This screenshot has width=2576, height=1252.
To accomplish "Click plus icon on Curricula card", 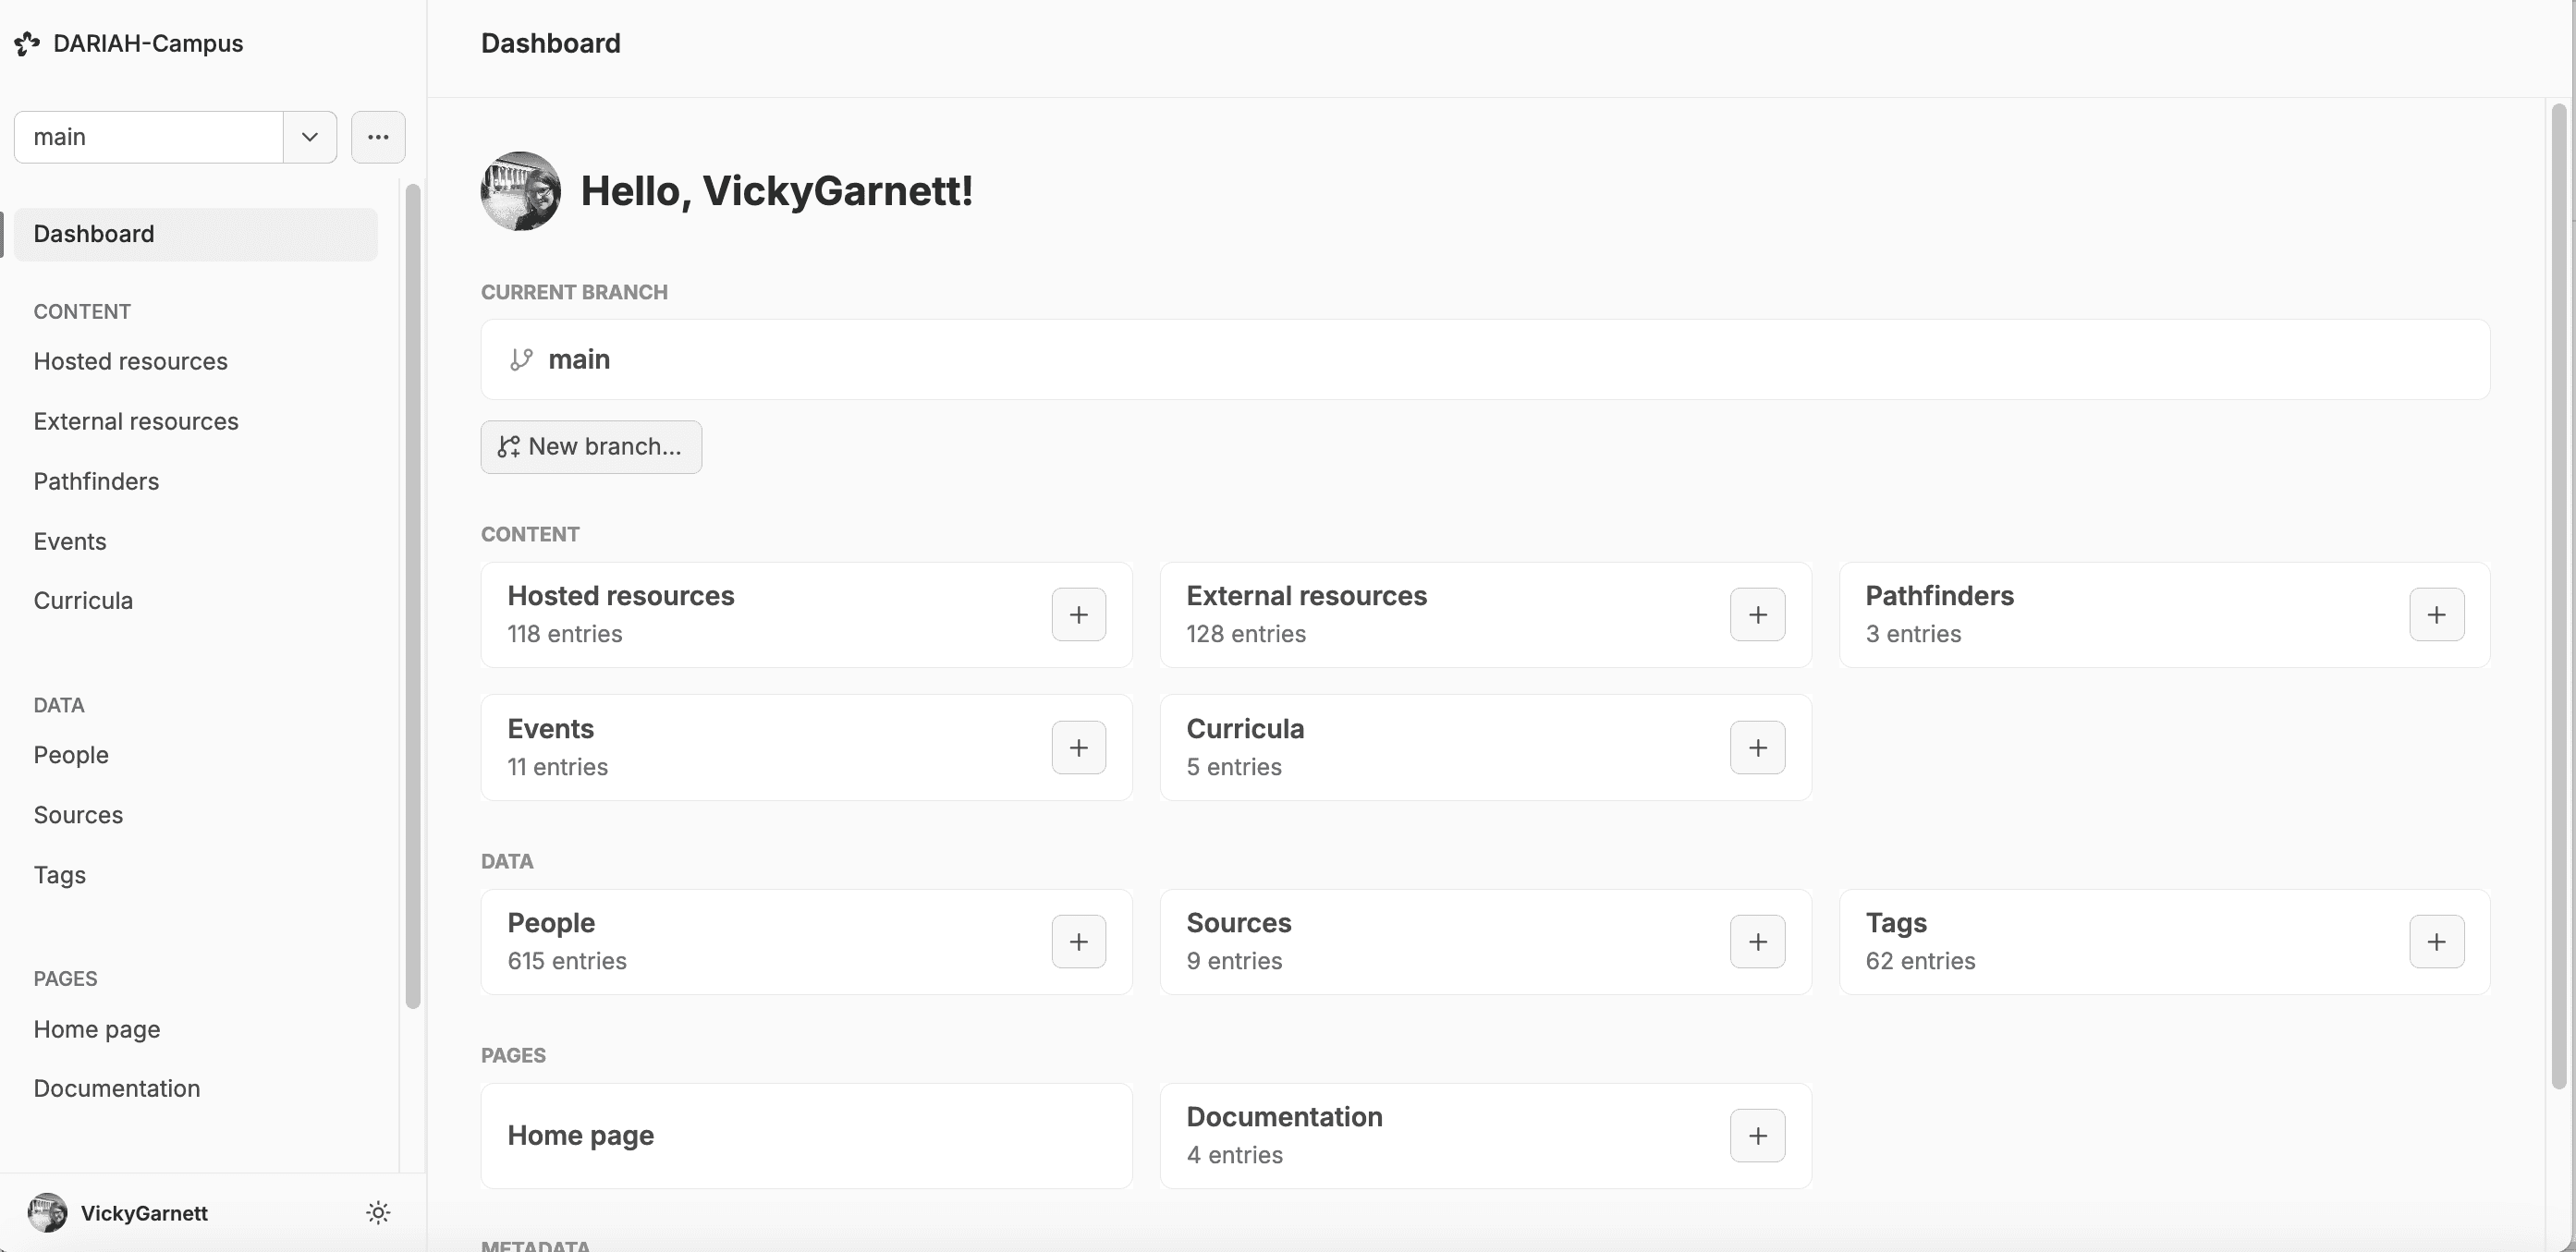I will 1757,747.
